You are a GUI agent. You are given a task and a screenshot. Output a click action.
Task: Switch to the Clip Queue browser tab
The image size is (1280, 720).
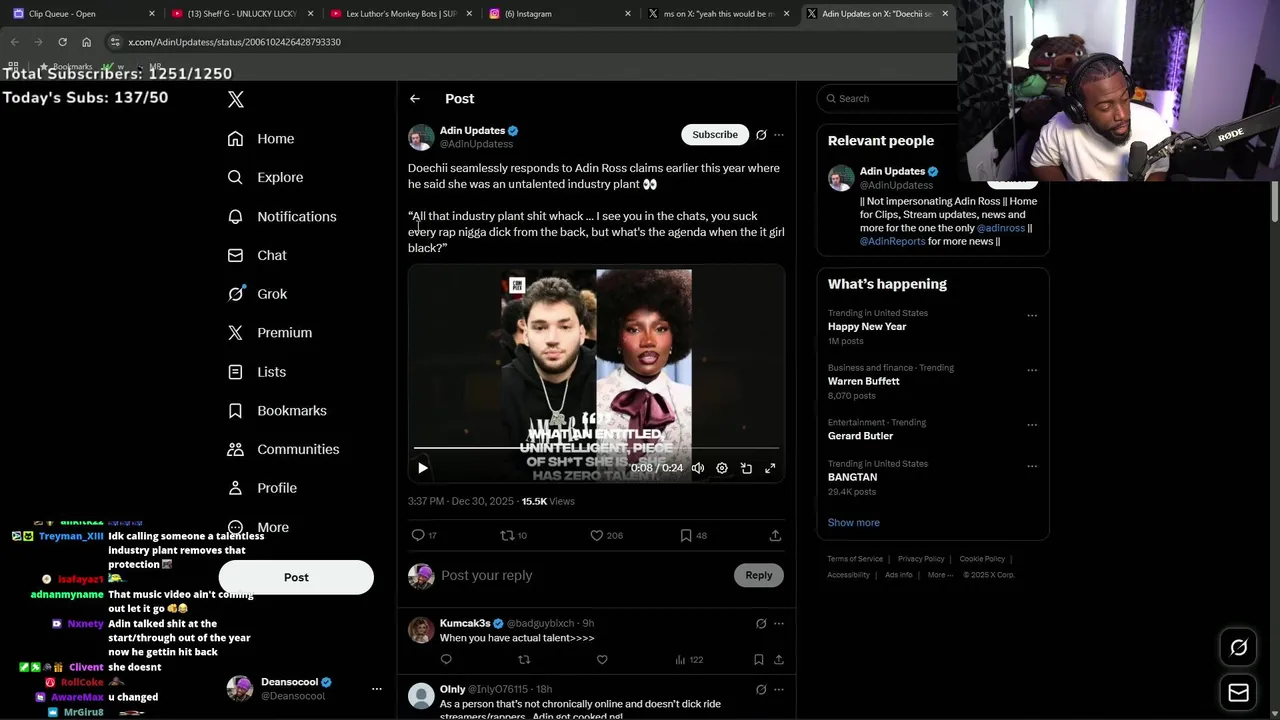pos(84,14)
